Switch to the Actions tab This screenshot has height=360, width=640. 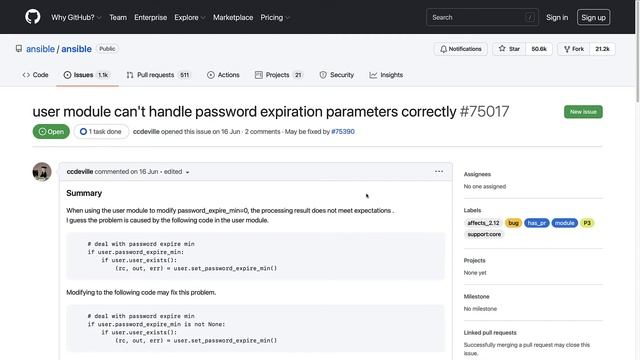point(223,75)
